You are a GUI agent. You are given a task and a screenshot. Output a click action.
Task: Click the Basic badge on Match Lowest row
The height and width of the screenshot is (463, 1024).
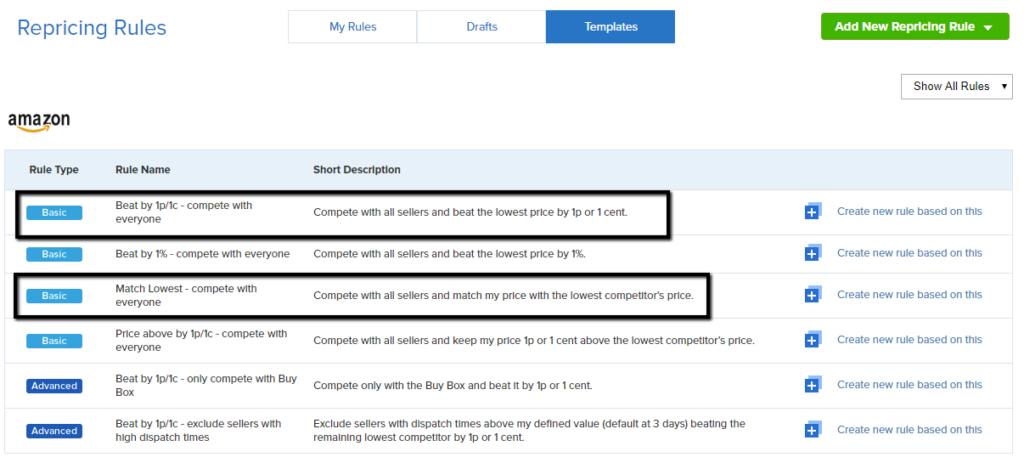54,296
